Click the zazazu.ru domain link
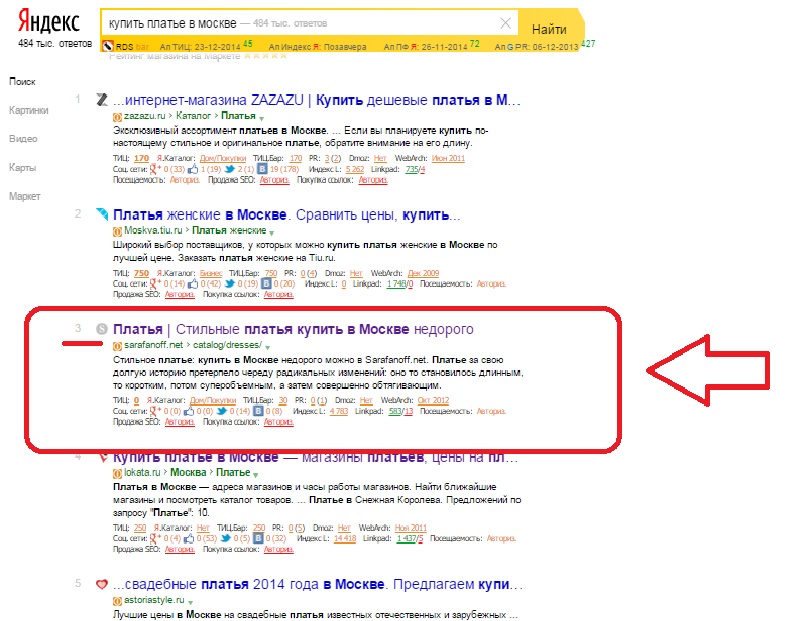The height and width of the screenshot is (621, 807). tap(144, 116)
